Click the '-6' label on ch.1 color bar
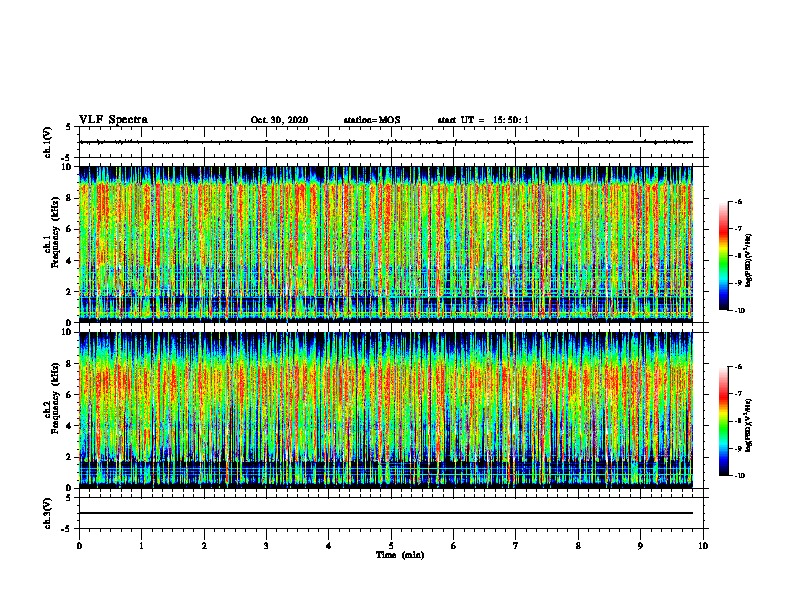Image resolution: width=792 pixels, height=612 pixels. [738, 201]
